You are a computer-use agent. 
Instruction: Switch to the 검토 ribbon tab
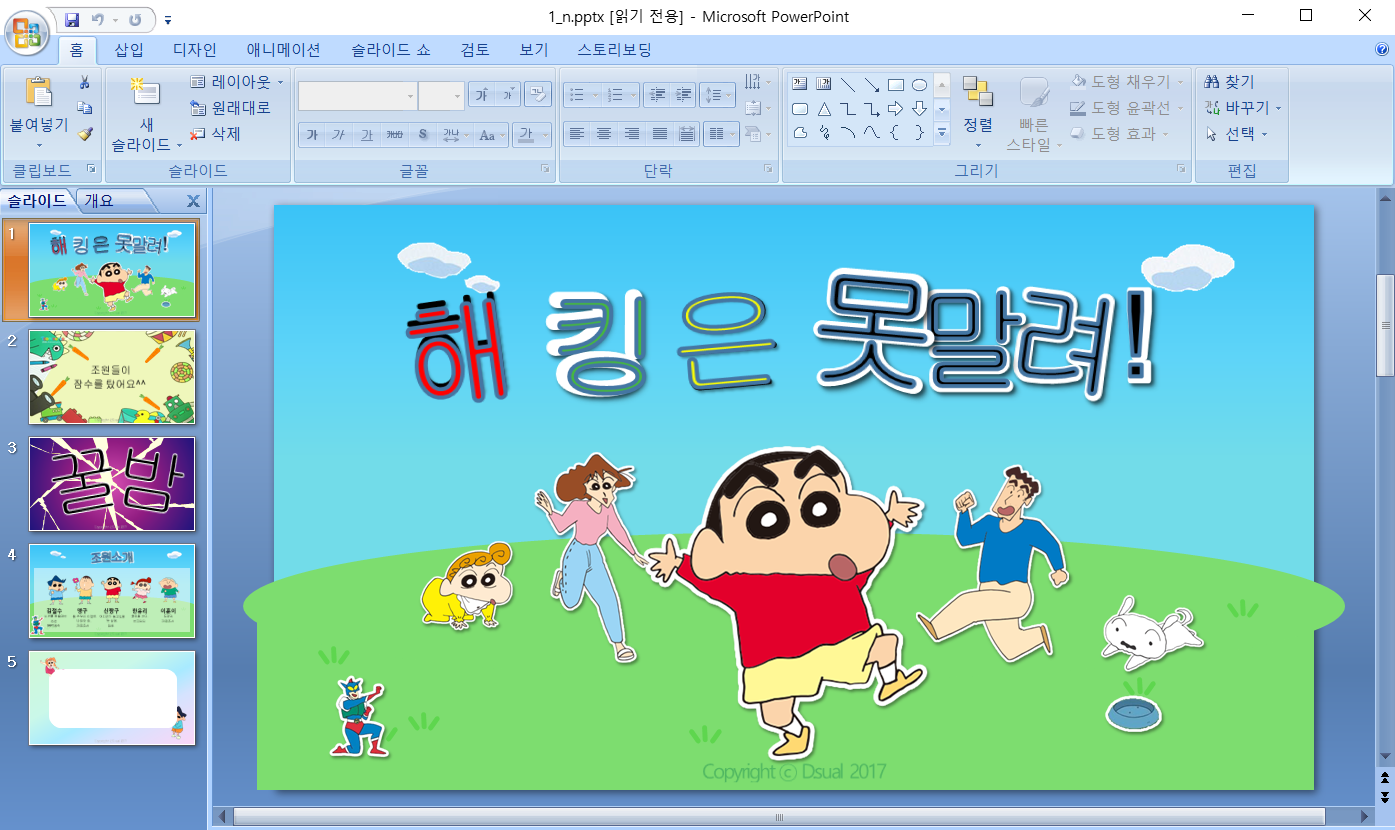475,50
